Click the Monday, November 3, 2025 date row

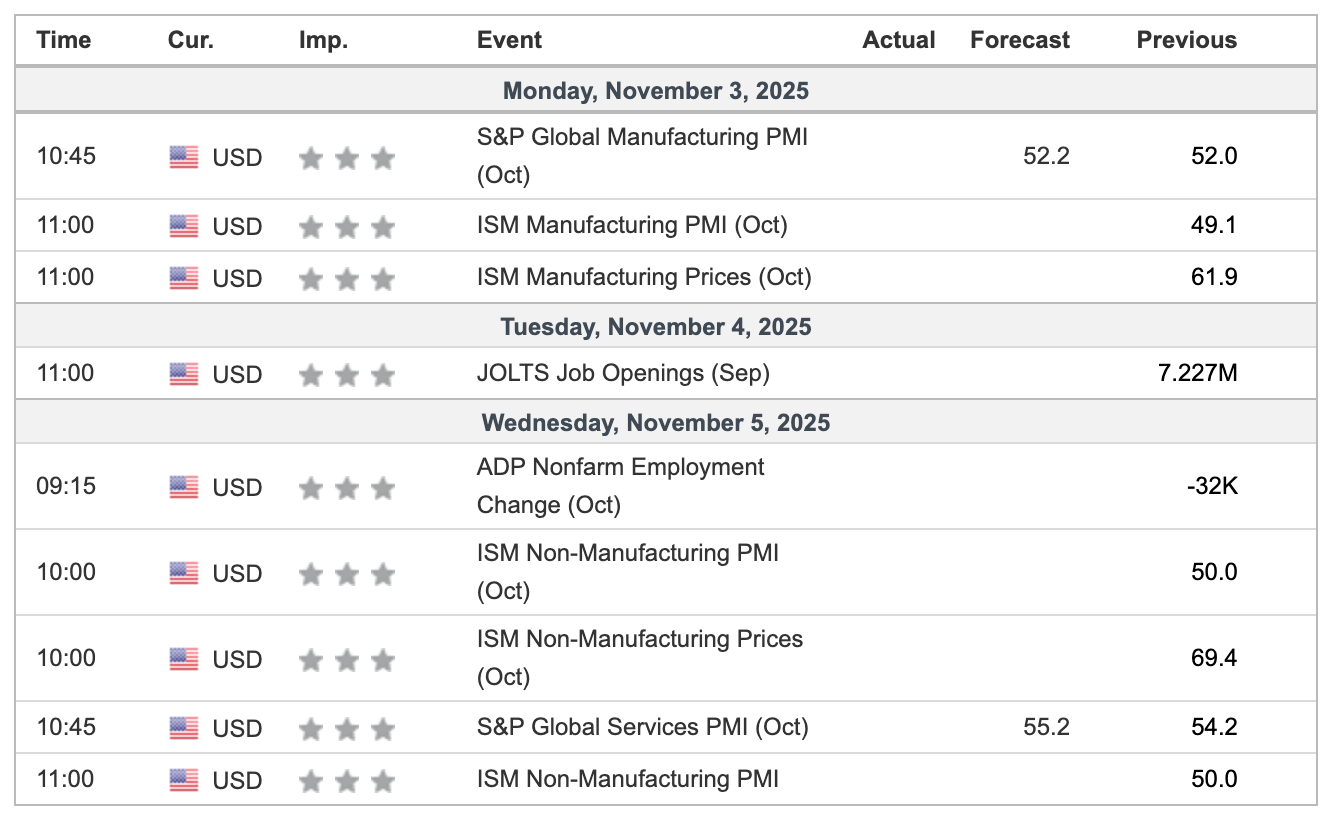click(655, 91)
